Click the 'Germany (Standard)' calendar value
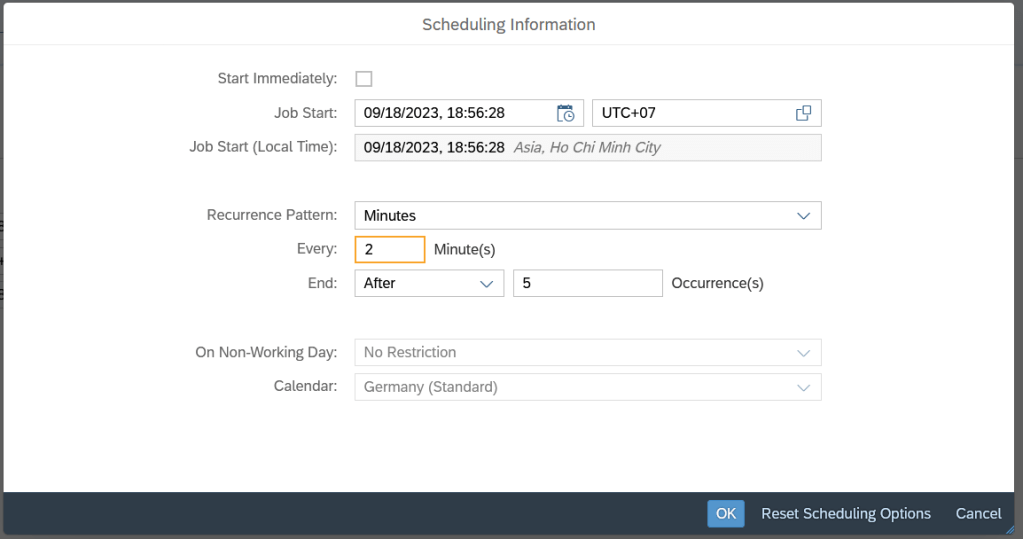The image size is (1023, 539). (430, 387)
